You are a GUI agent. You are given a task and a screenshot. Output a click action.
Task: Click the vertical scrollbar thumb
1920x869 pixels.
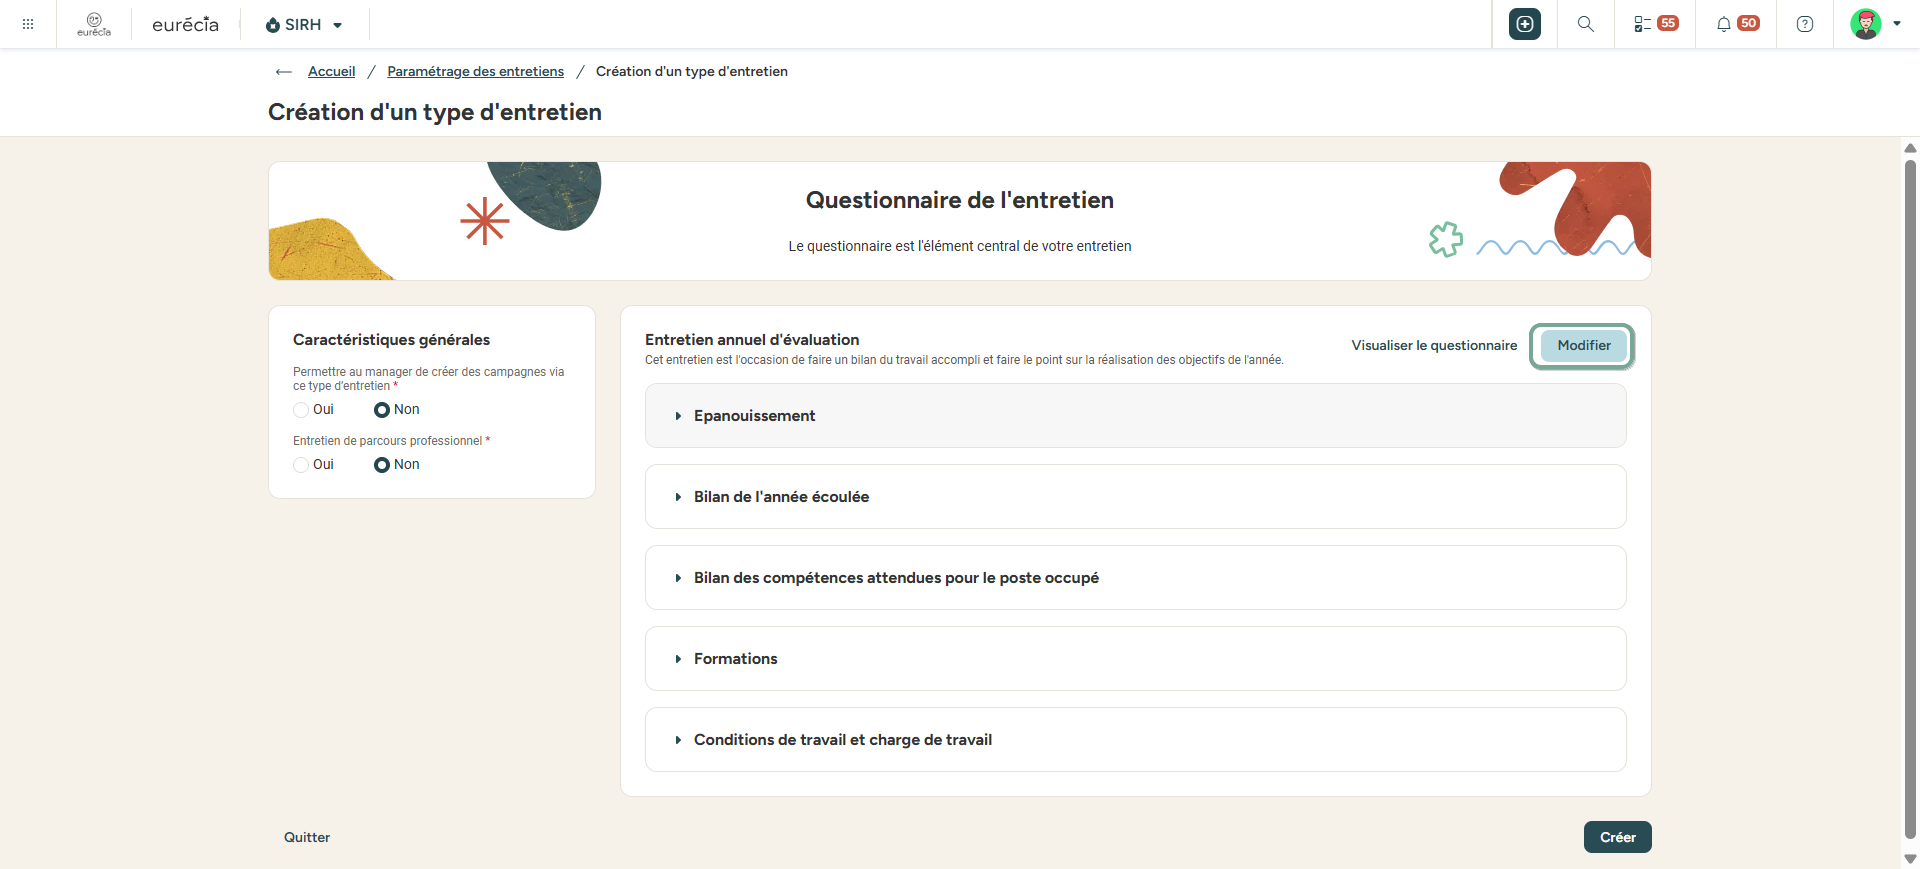[x=1910, y=498]
